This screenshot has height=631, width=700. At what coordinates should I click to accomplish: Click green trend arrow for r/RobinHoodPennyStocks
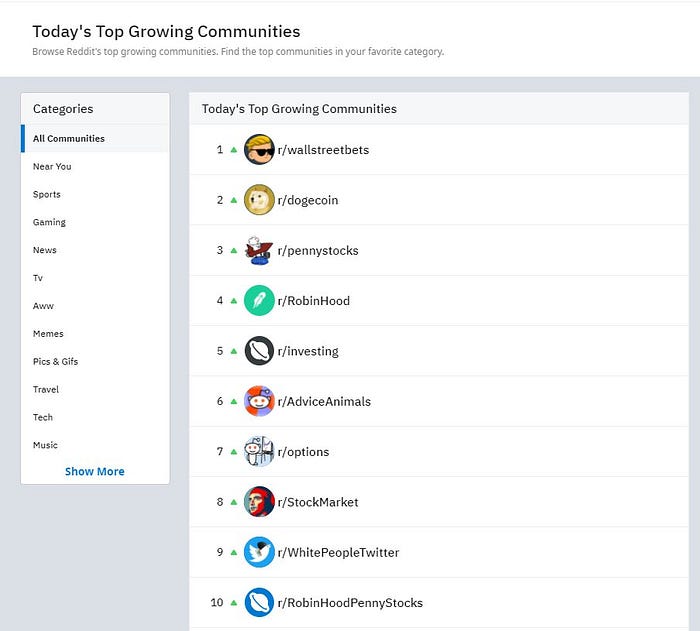point(233,603)
